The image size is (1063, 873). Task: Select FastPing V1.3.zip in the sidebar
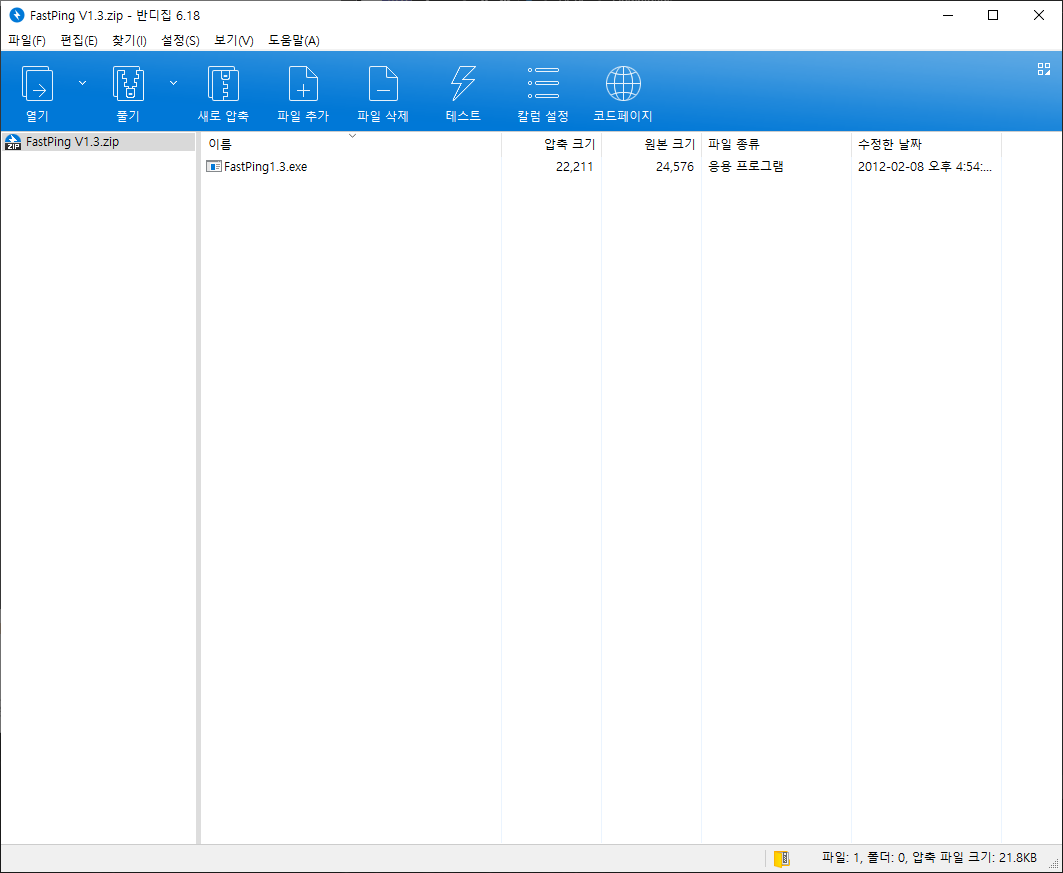pos(70,142)
